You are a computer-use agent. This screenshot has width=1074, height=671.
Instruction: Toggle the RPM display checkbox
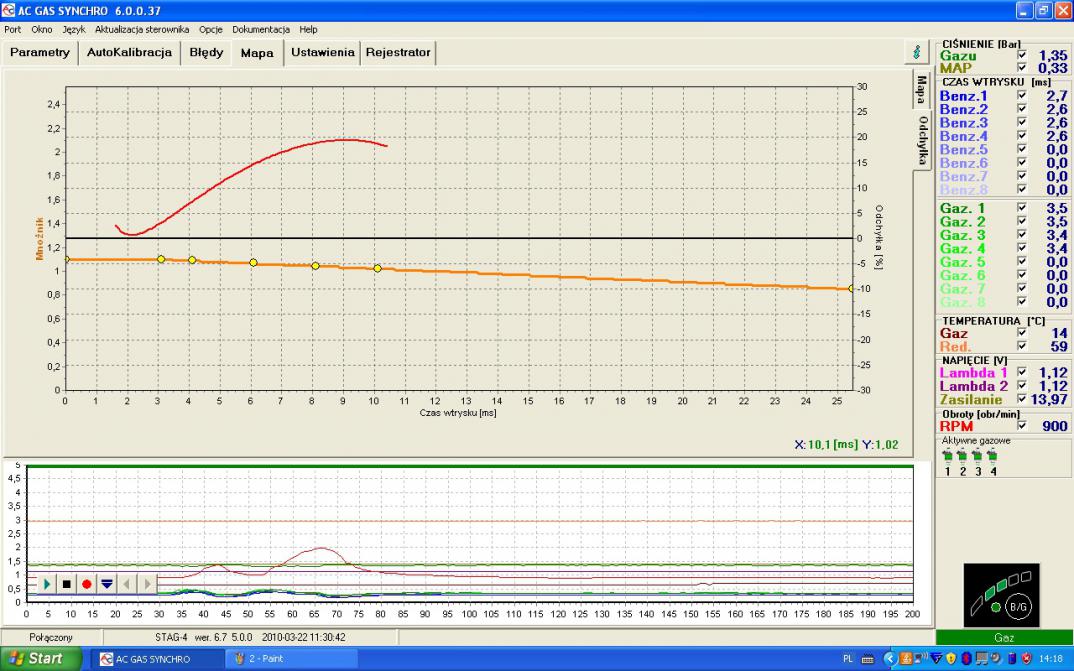coord(1021,426)
